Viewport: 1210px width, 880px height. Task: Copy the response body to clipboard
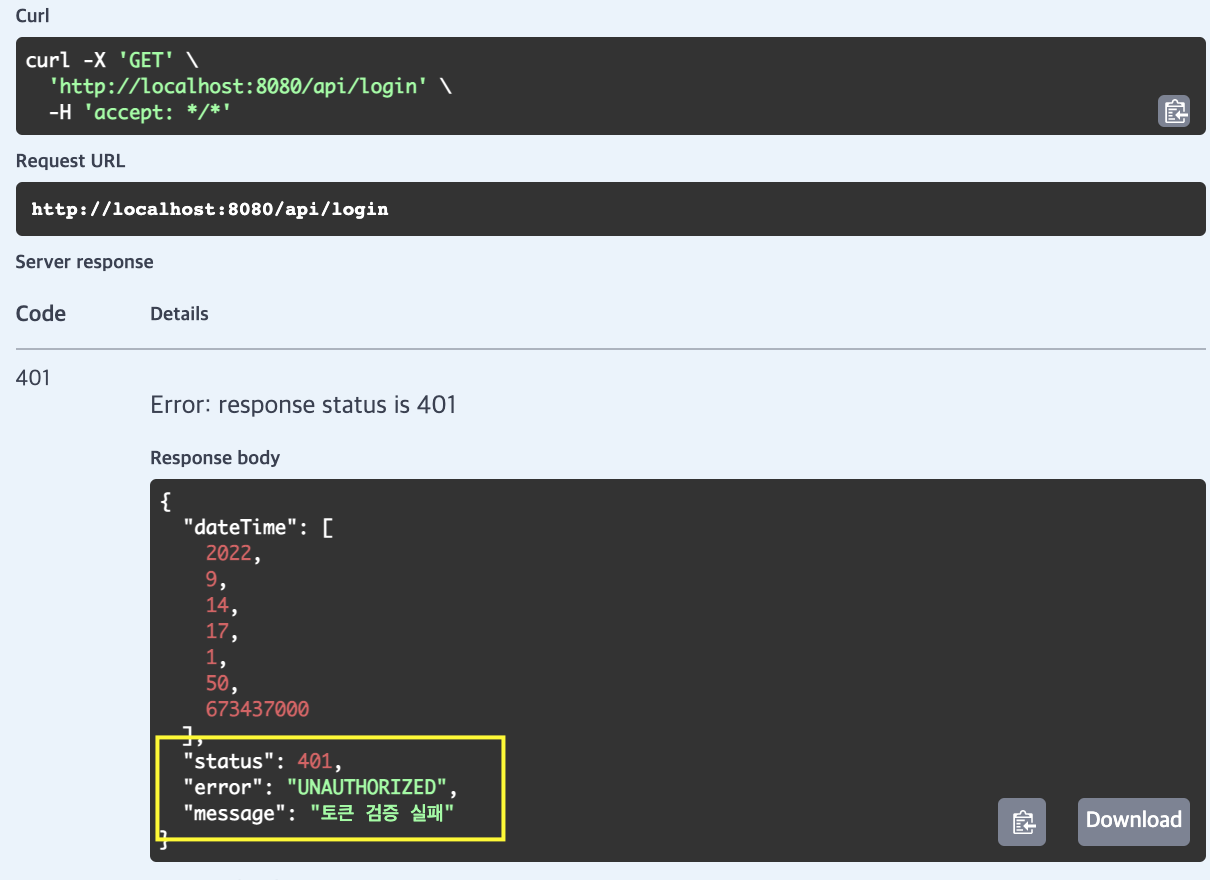[x=1022, y=822]
